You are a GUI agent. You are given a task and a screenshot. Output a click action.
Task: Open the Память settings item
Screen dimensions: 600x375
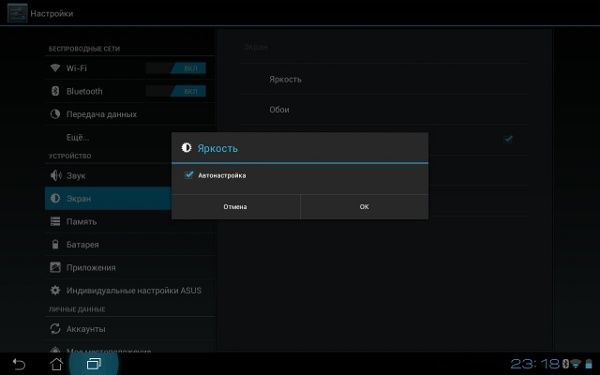tap(129, 221)
